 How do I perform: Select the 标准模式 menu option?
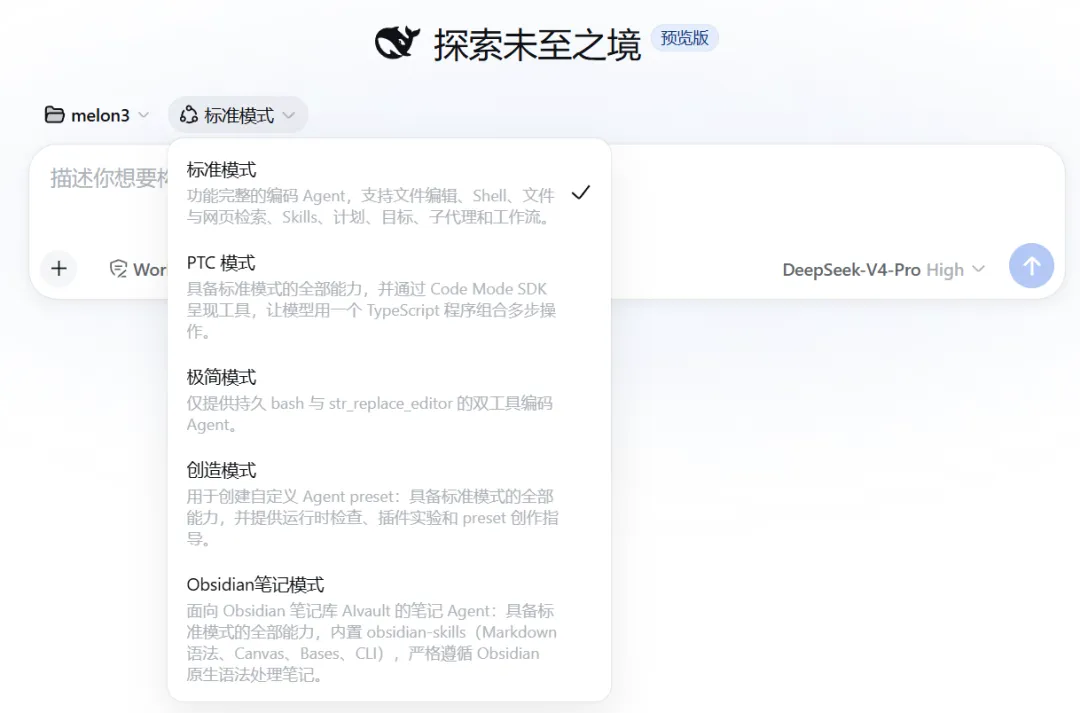pyautogui.click(x=388, y=192)
